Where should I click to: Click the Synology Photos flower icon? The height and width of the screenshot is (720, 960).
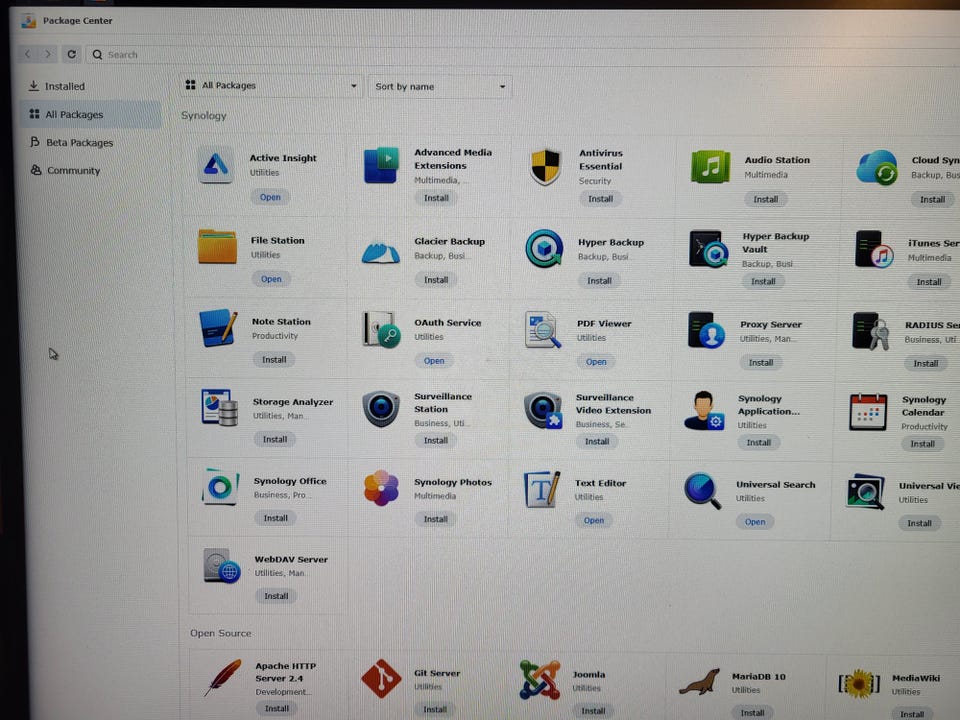pyautogui.click(x=381, y=488)
